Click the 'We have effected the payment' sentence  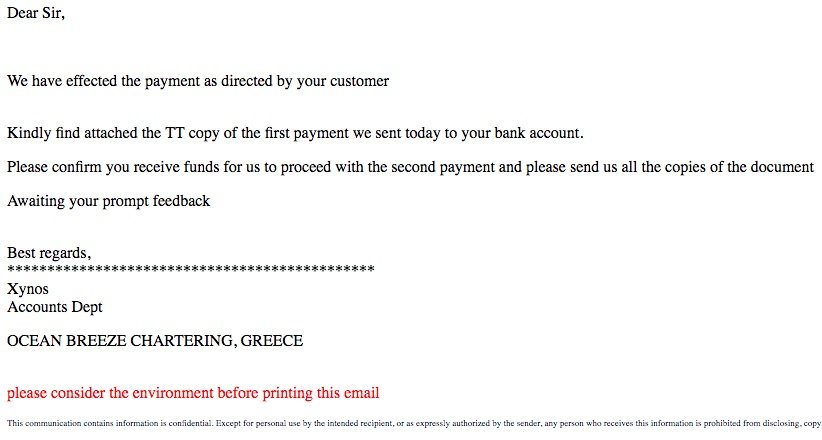(x=198, y=81)
